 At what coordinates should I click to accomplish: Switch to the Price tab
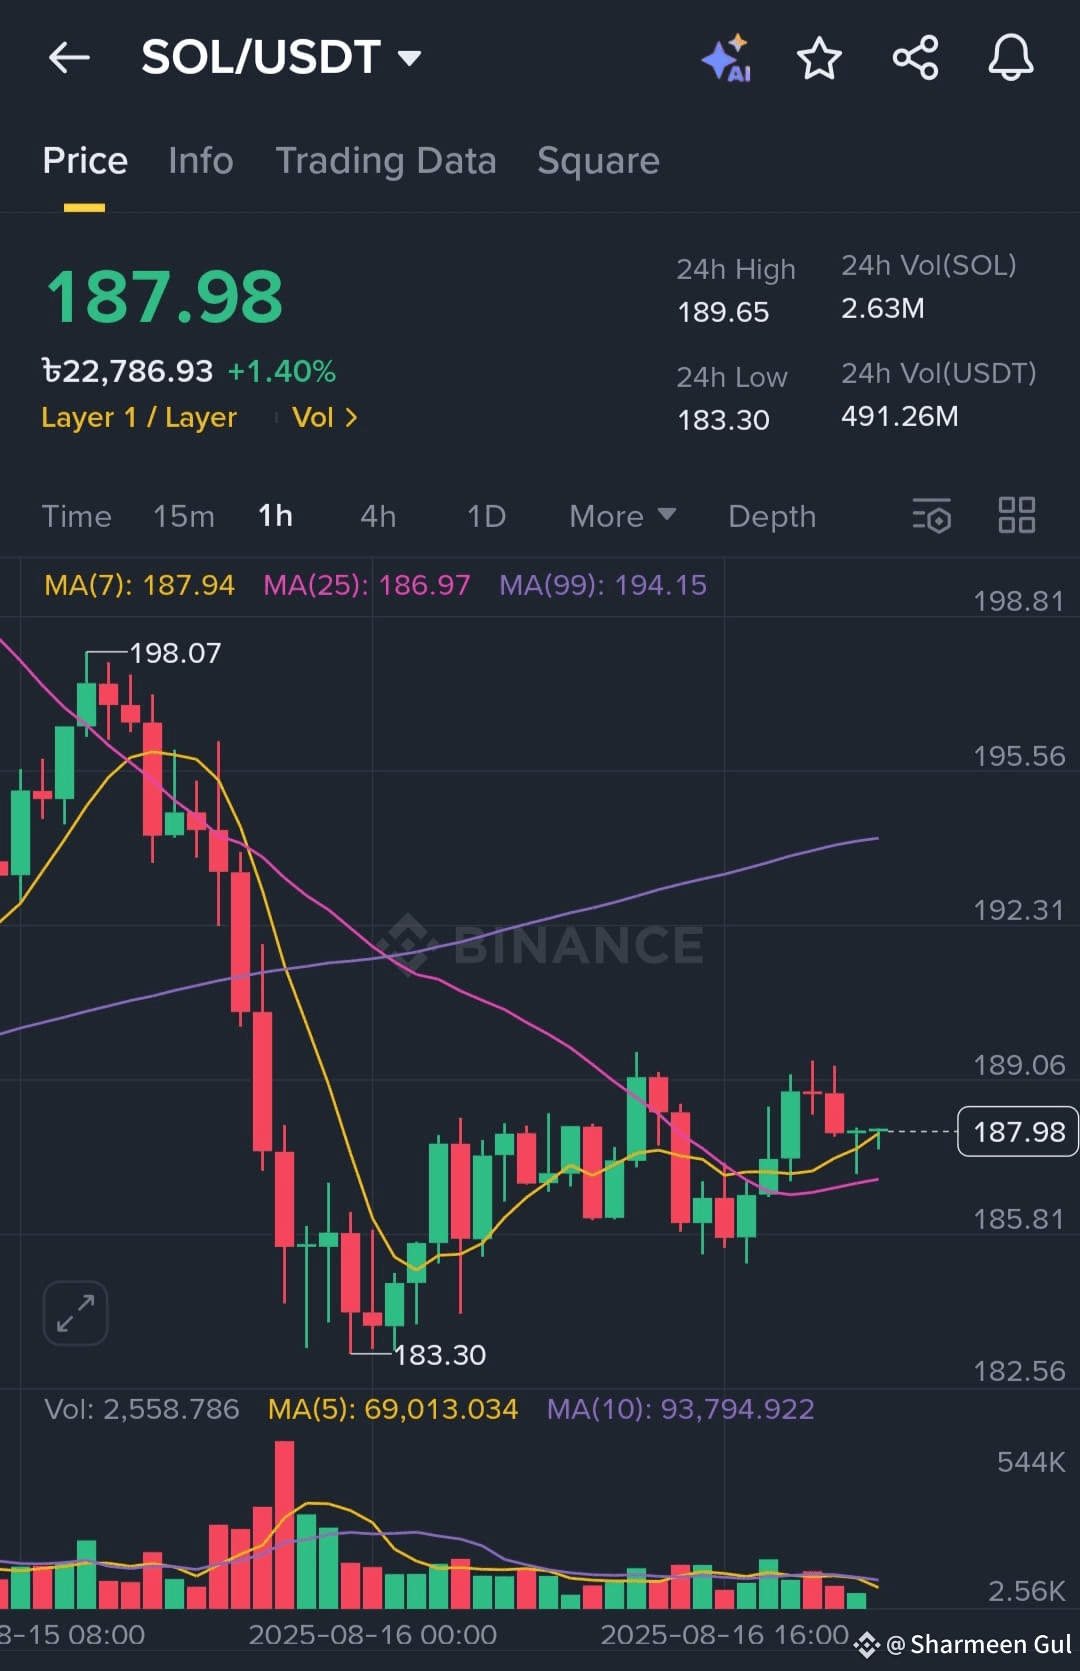[x=85, y=161]
